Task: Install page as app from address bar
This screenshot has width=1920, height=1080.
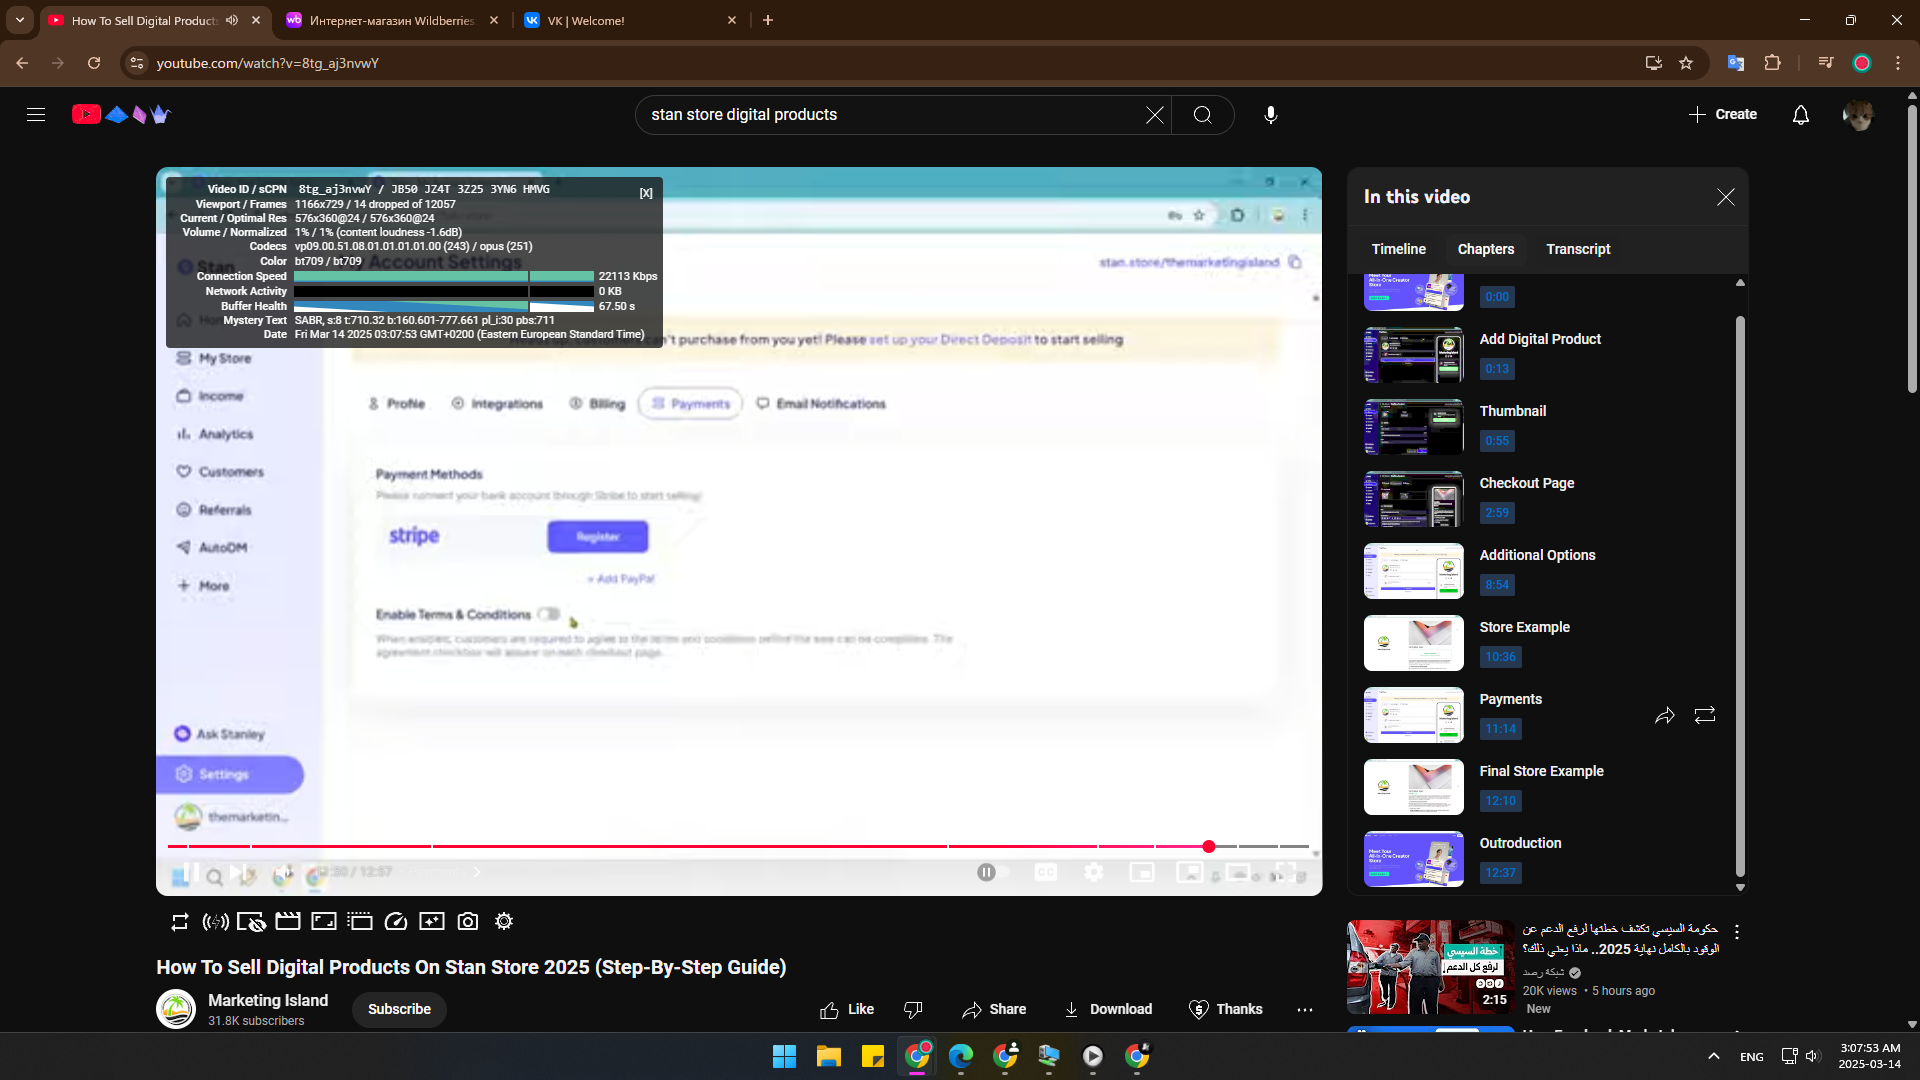Action: [x=1653, y=63]
